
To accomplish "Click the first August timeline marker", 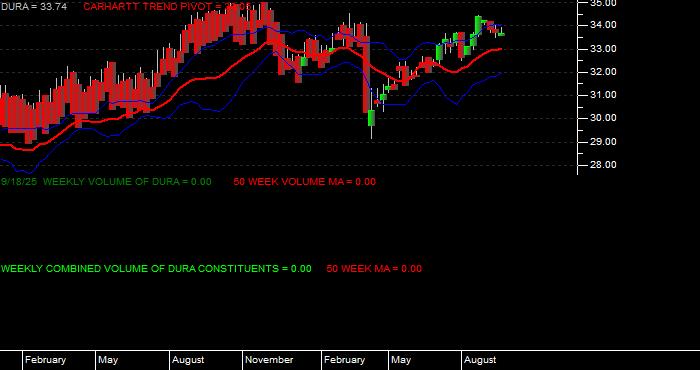I will (x=188, y=360).
